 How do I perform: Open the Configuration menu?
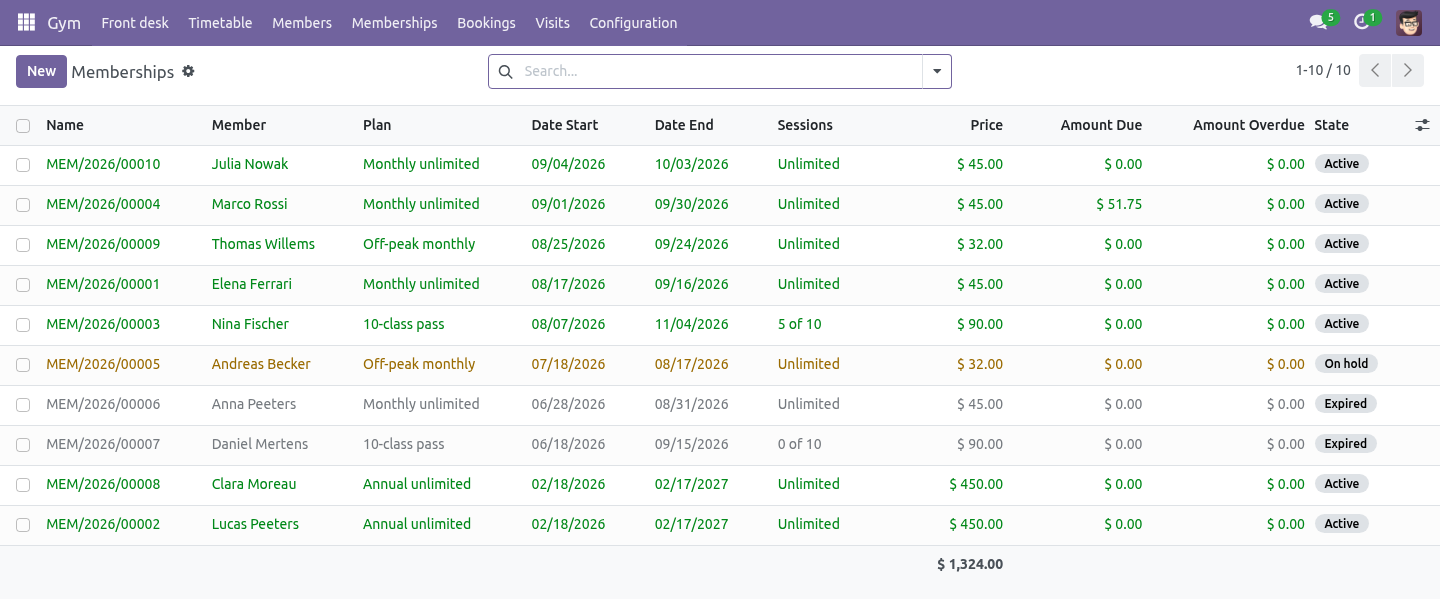click(633, 22)
